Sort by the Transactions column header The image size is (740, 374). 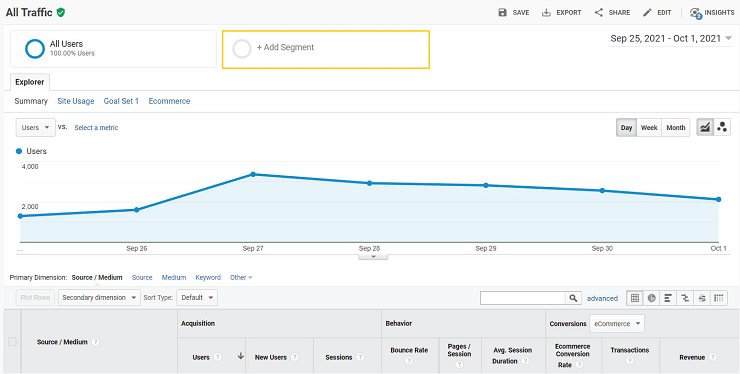[x=630, y=350]
